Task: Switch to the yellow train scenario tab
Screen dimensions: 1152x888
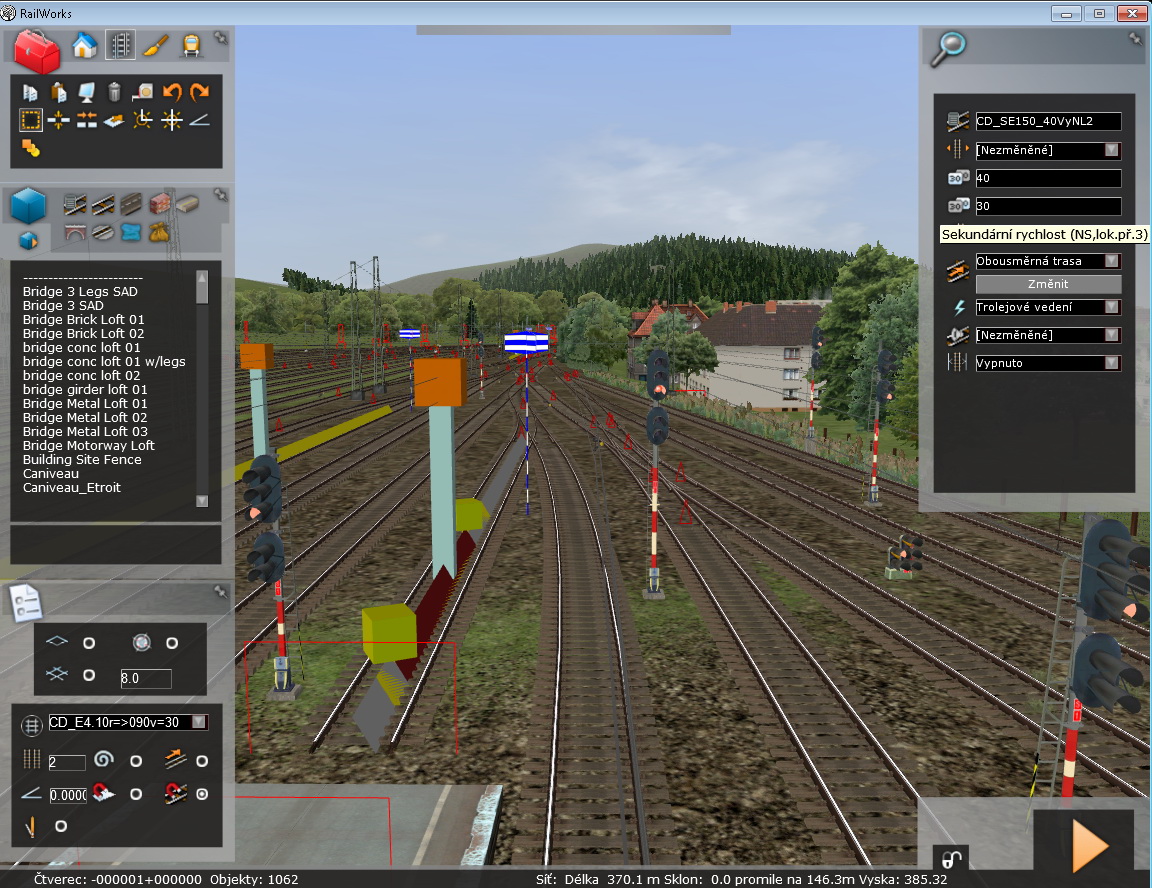Action: (191, 46)
